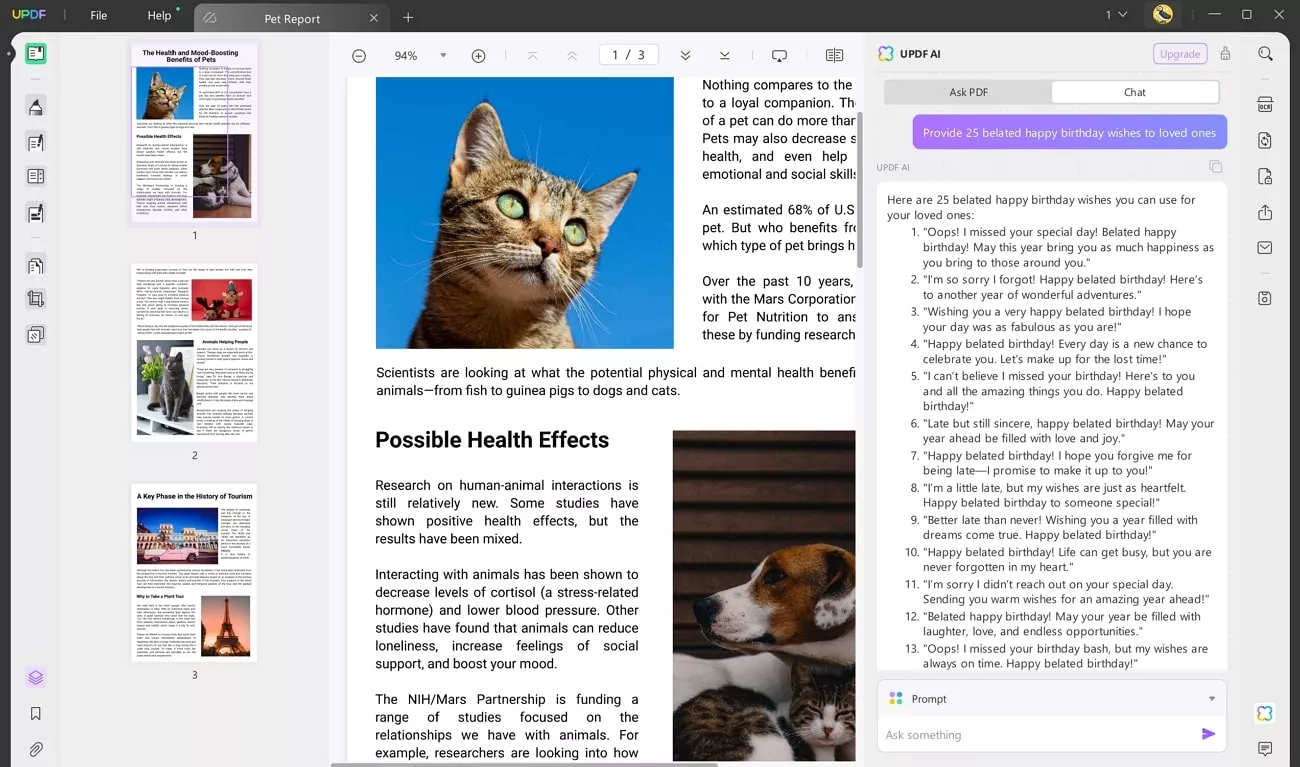The image size is (1300, 767).
Task: Open page 2 thumbnail
Action: click(194, 352)
